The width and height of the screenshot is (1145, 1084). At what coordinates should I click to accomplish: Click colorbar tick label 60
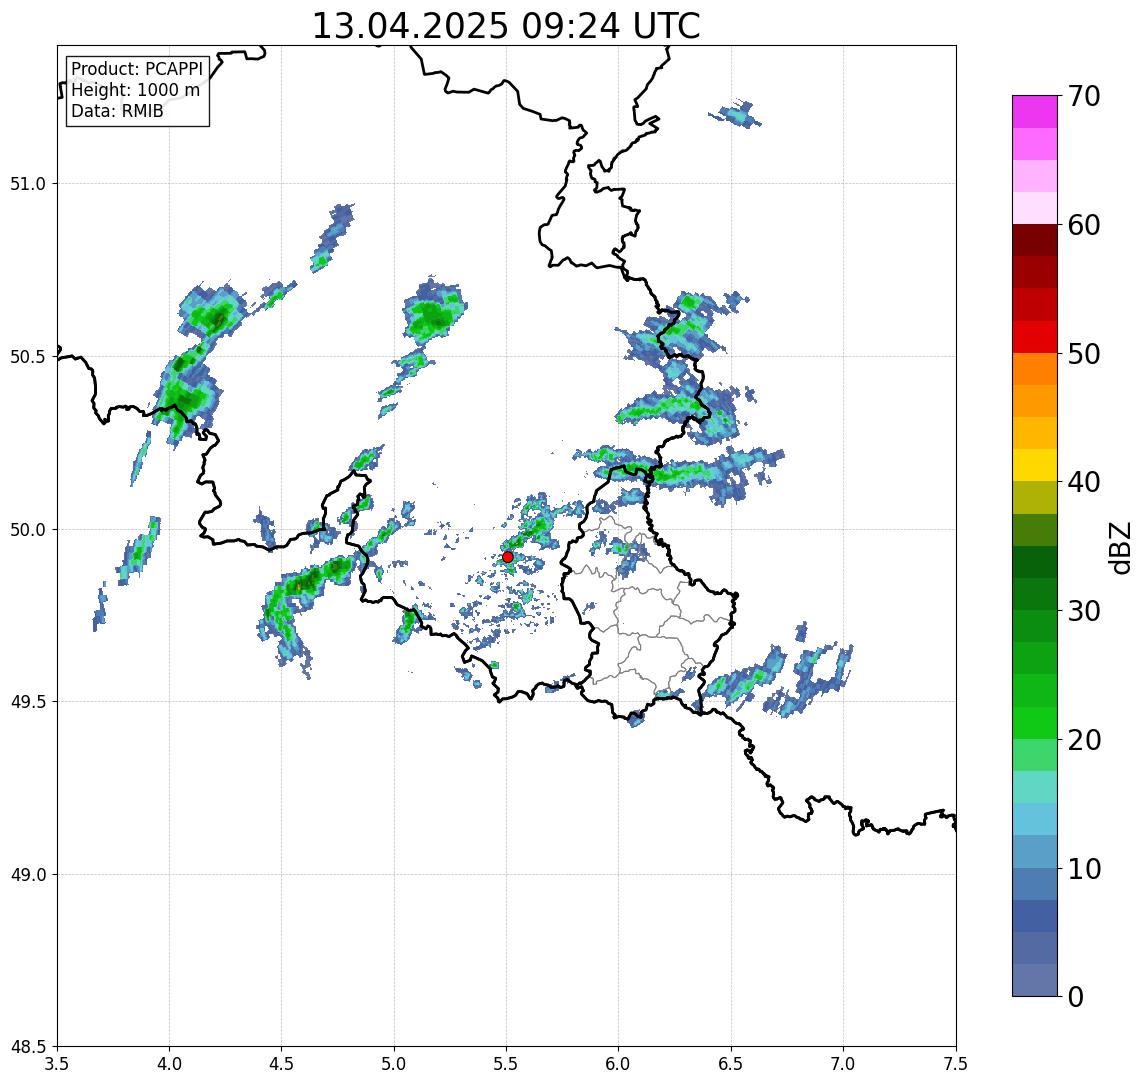1084,225
